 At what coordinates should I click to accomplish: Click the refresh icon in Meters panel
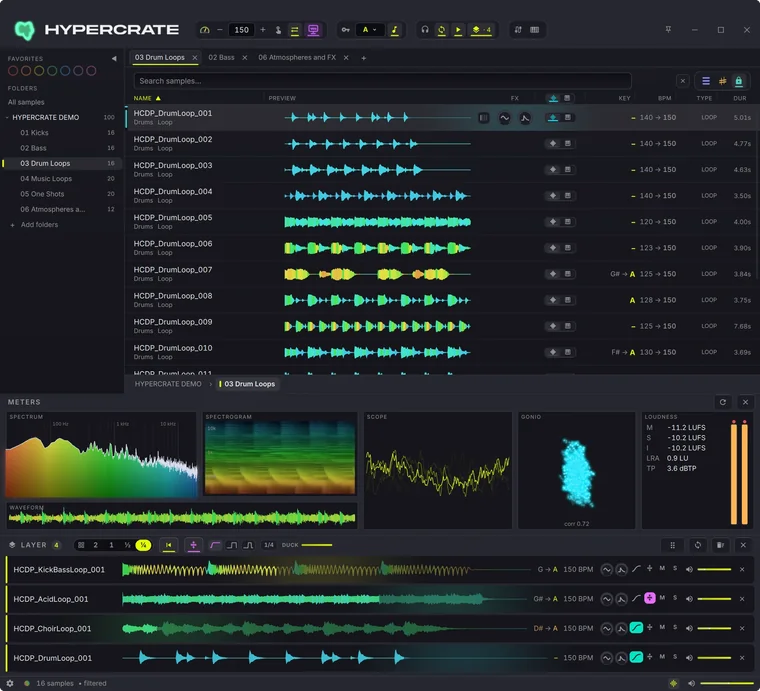(x=723, y=402)
